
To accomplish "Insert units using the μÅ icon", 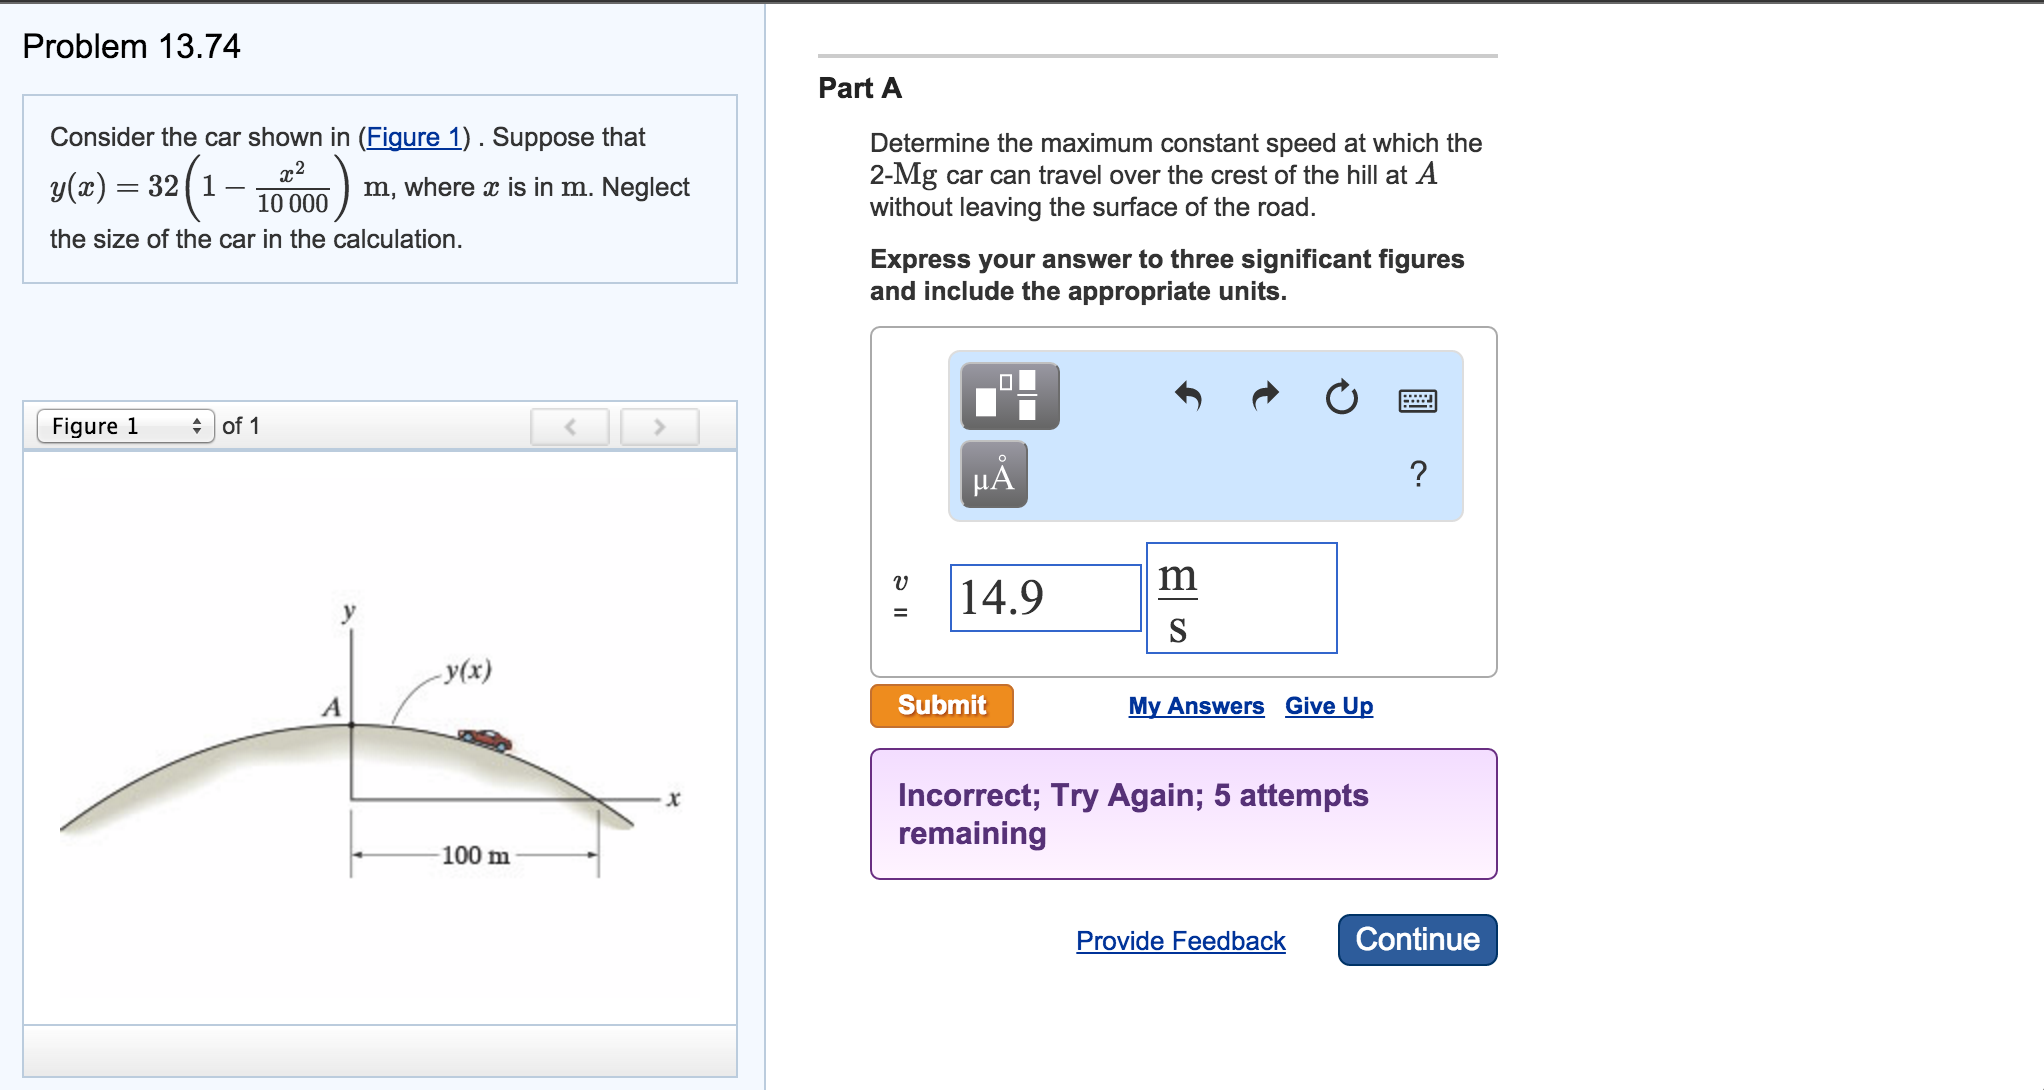I will pos(992,475).
